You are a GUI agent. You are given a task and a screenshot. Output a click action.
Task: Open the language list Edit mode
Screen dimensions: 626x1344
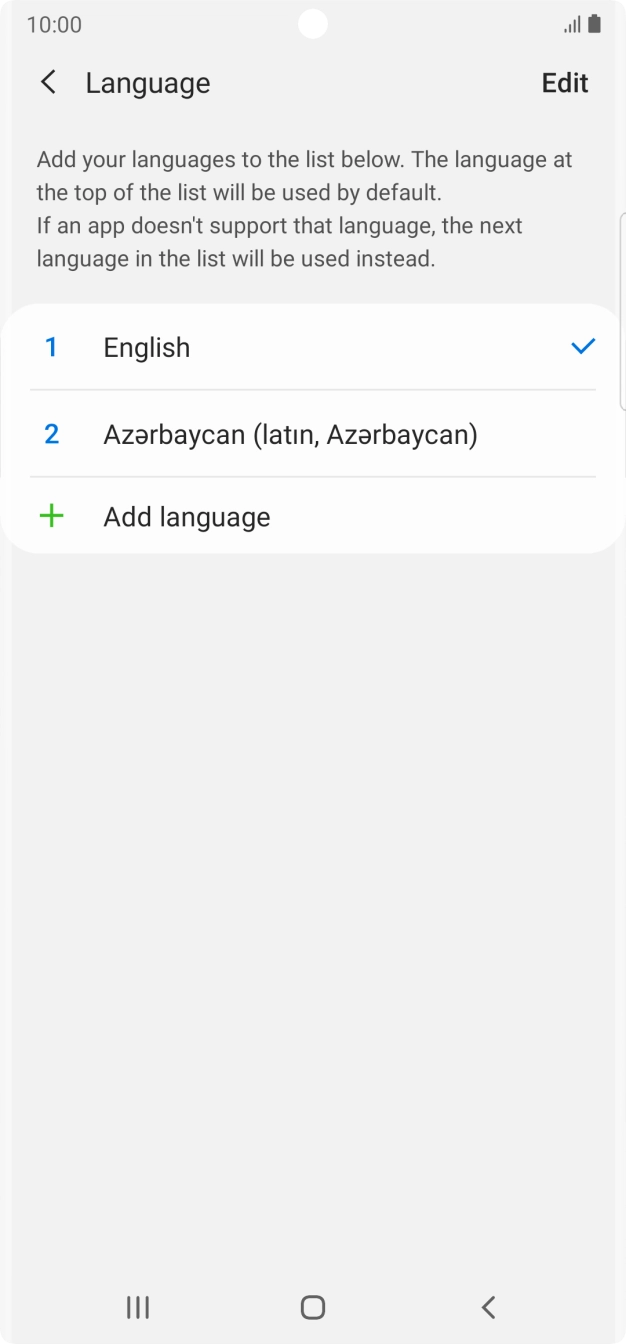coord(564,82)
